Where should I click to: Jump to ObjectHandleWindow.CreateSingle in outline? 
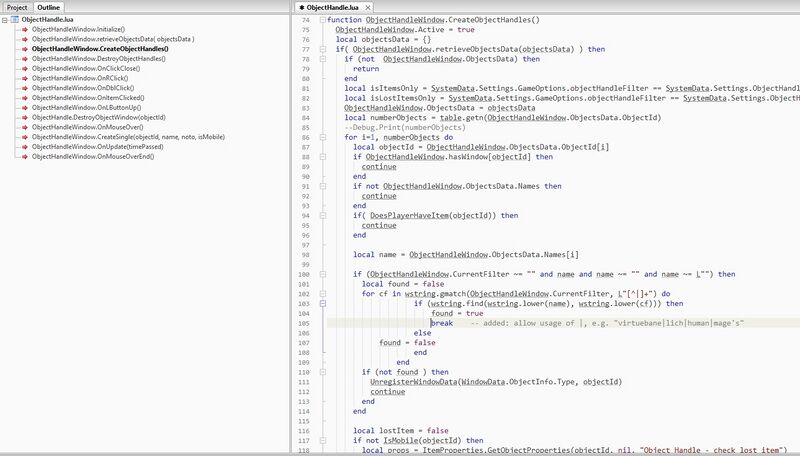click(128, 137)
